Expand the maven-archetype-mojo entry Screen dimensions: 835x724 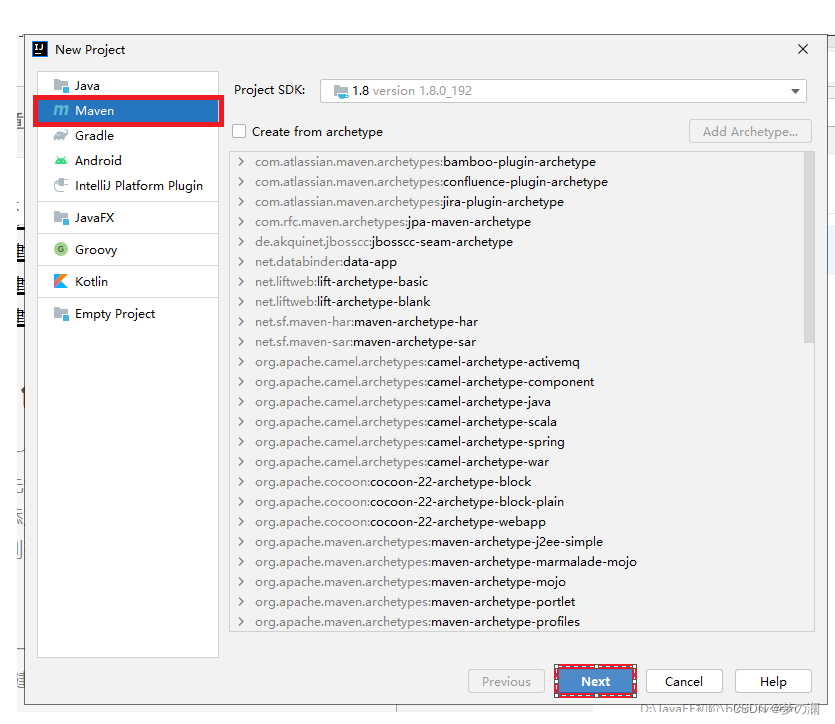tap(241, 581)
